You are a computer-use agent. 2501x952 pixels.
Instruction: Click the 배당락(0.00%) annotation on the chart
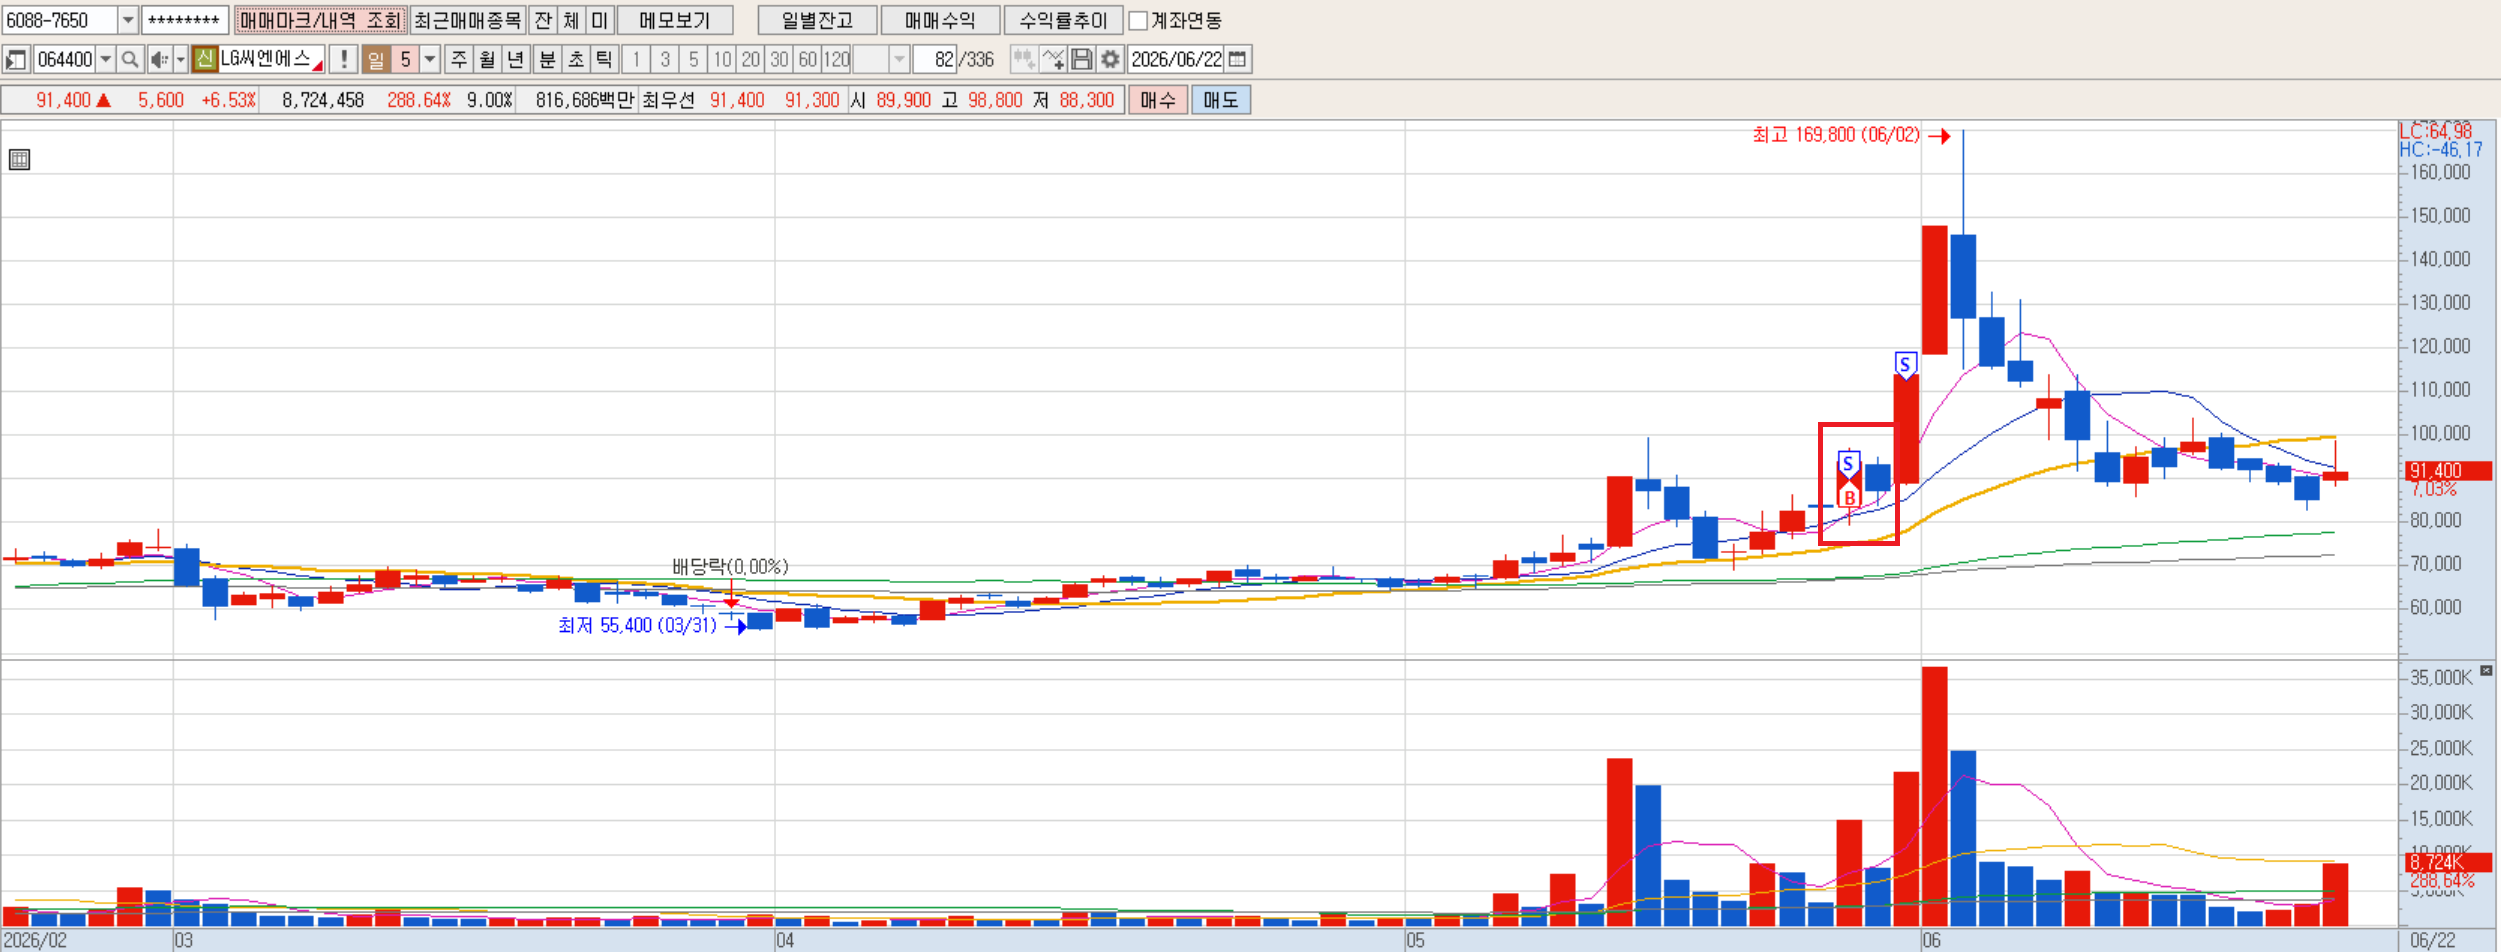point(730,567)
